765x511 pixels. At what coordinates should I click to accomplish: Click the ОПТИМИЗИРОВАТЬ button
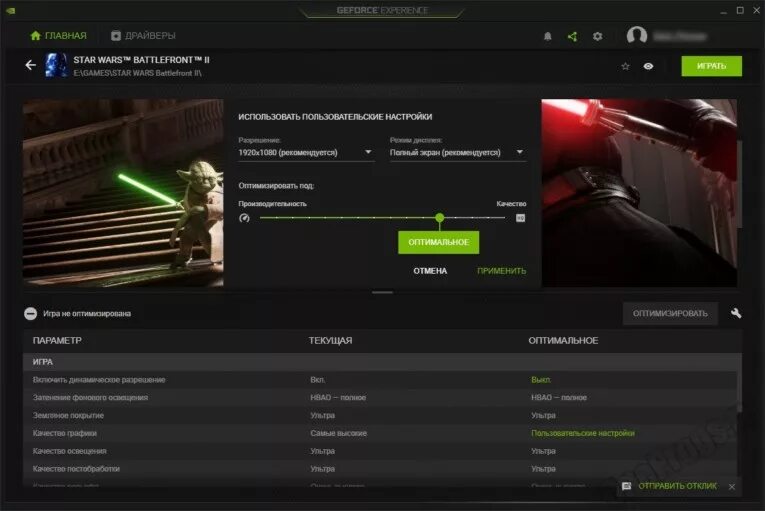pyautogui.click(x=670, y=313)
